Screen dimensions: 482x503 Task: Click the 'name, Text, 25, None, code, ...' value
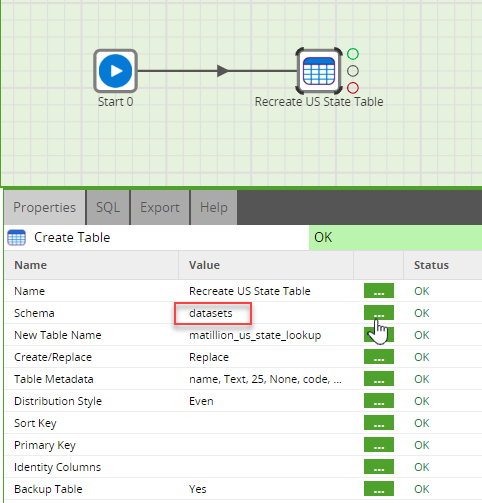pyautogui.click(x=265, y=379)
